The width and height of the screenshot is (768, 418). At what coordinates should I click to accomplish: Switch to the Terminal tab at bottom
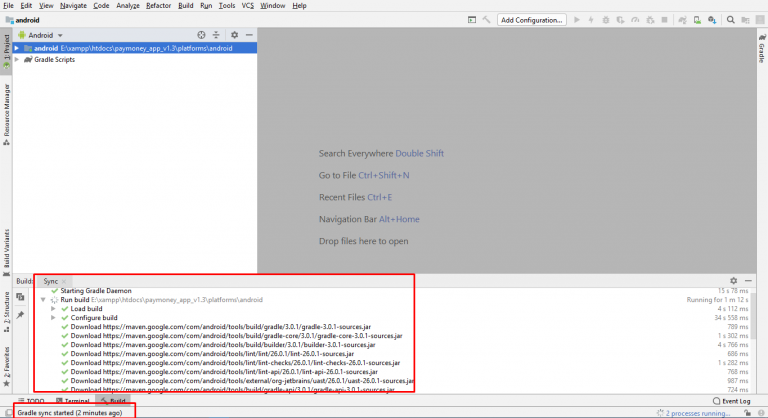click(76, 400)
